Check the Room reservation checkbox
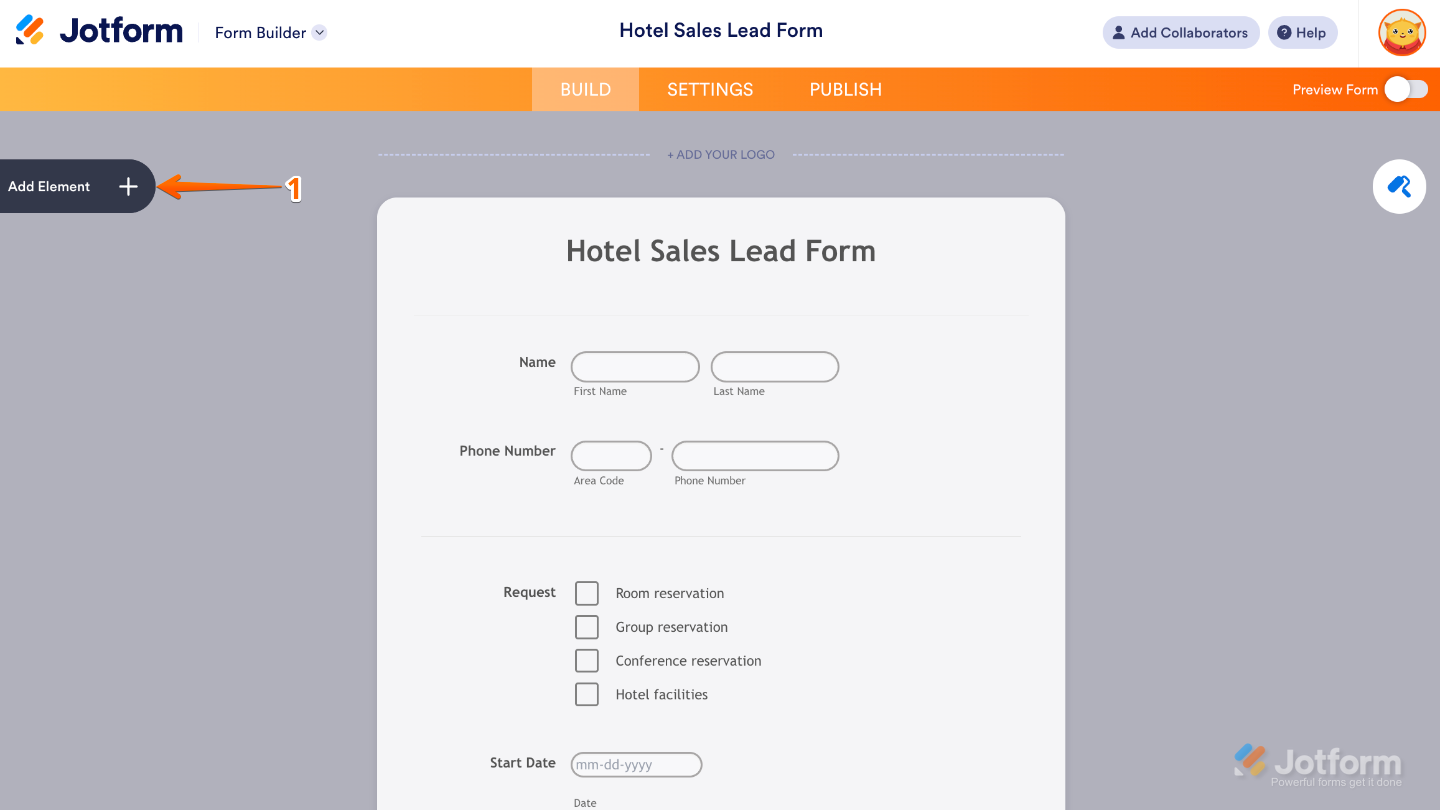Image resolution: width=1440 pixels, height=810 pixels. [x=587, y=593]
